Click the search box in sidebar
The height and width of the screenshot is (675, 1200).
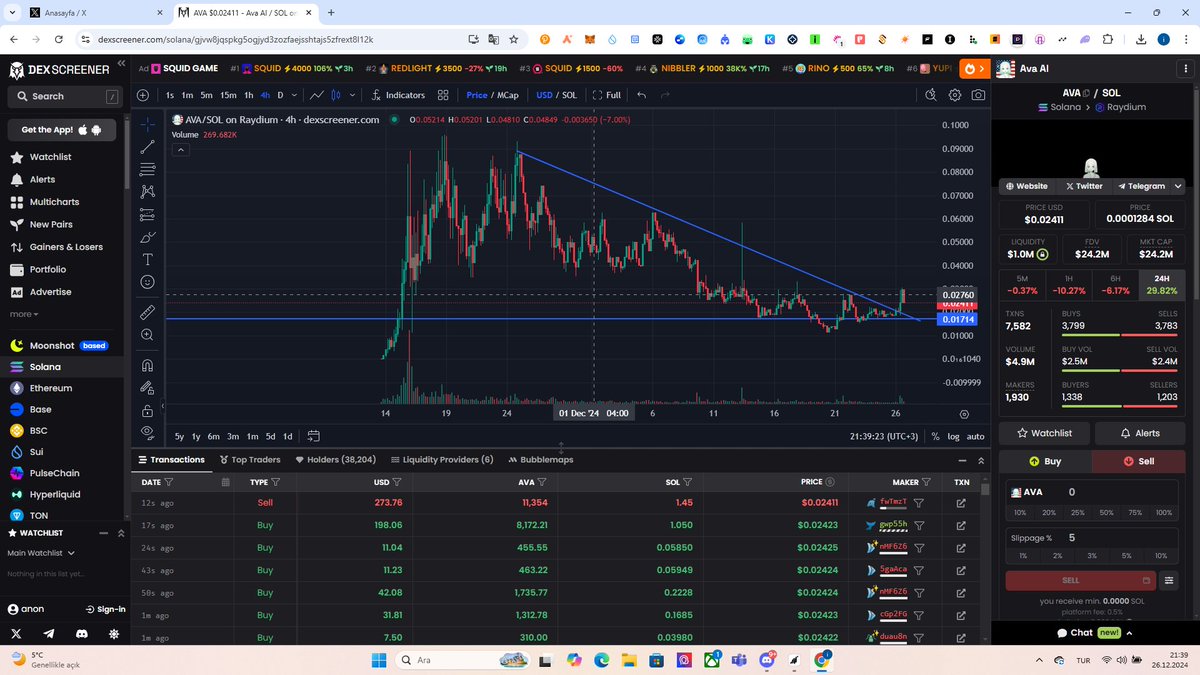[63, 97]
